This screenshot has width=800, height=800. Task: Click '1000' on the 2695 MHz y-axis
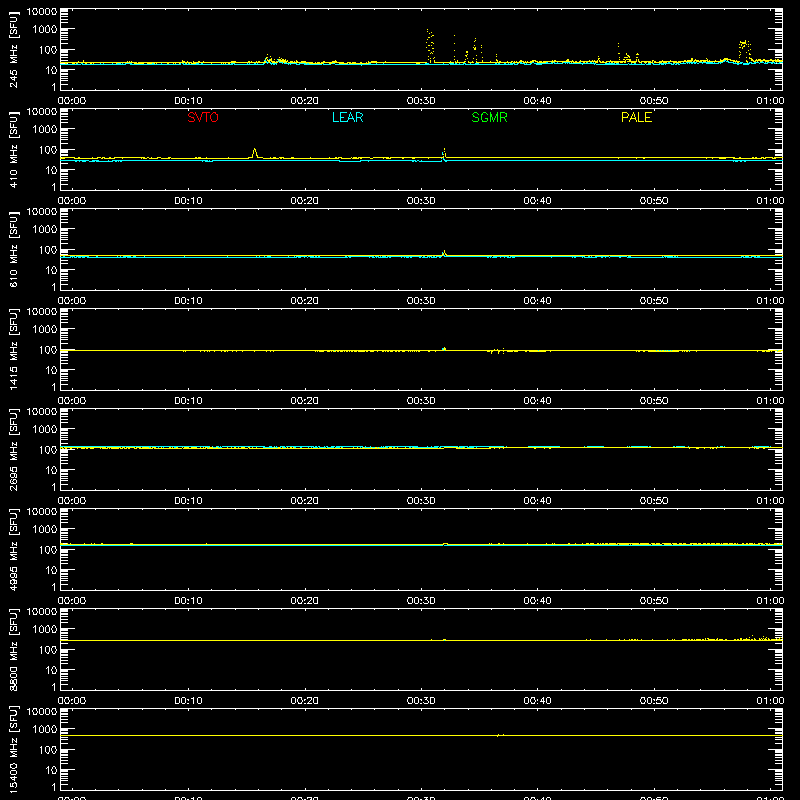45,430
